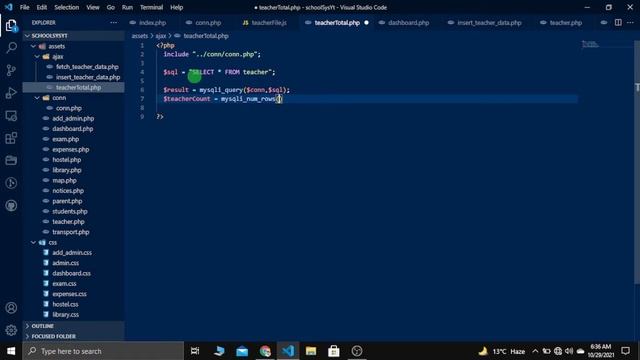Open editor more actions ellipsis
The height and width of the screenshot is (360, 640).
click(x=630, y=22)
